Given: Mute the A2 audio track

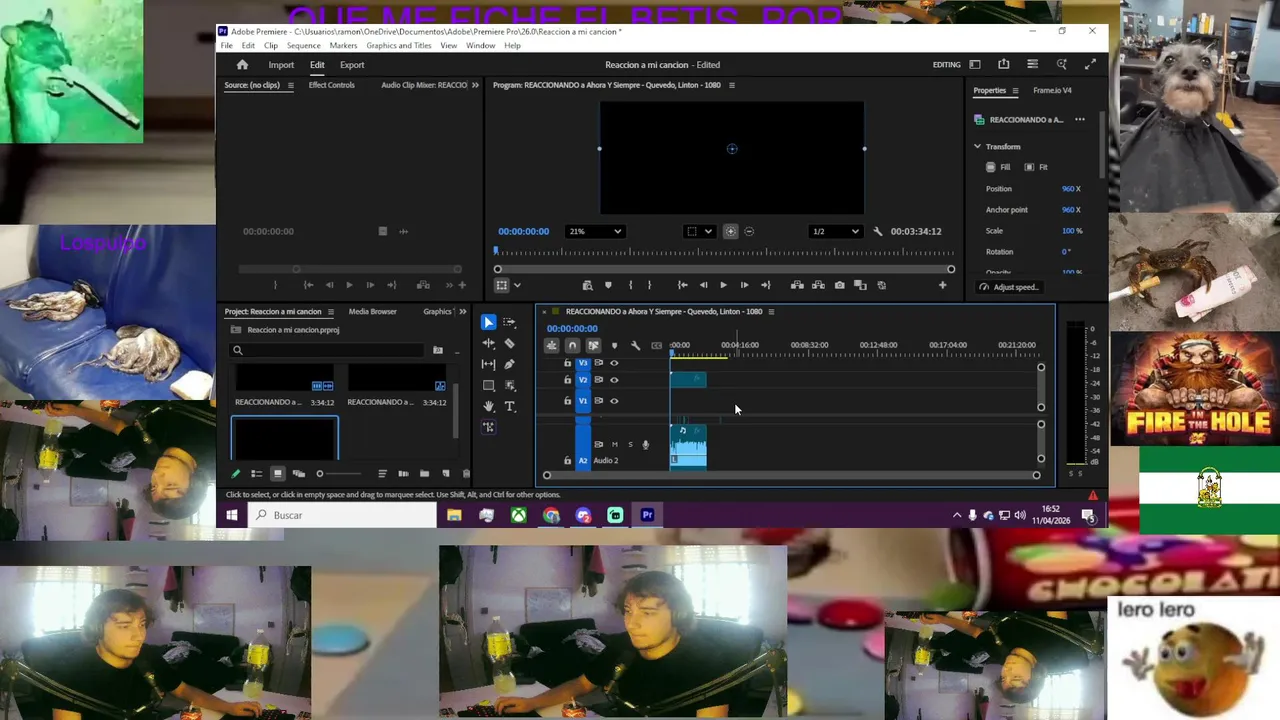Looking at the screenshot, I should [x=614, y=444].
